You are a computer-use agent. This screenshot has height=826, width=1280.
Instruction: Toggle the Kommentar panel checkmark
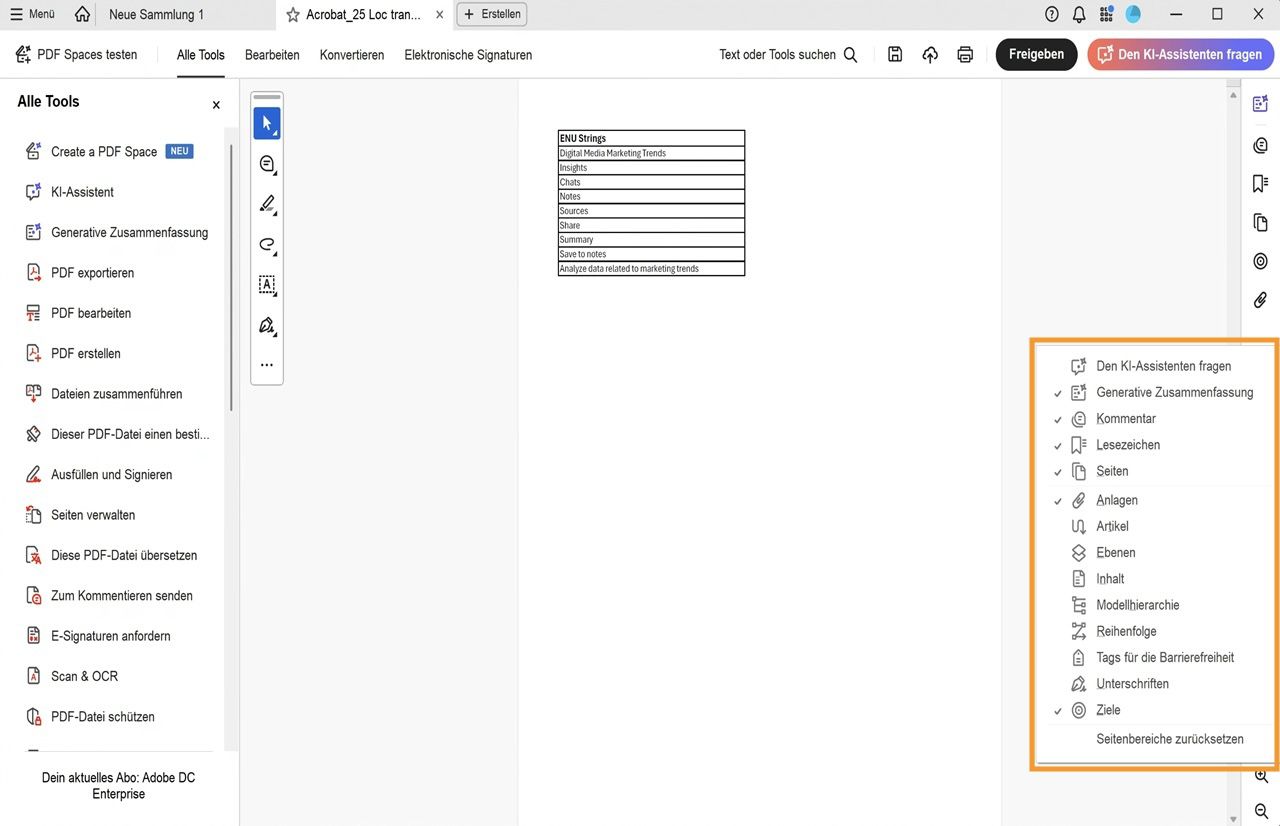pyautogui.click(x=1126, y=418)
